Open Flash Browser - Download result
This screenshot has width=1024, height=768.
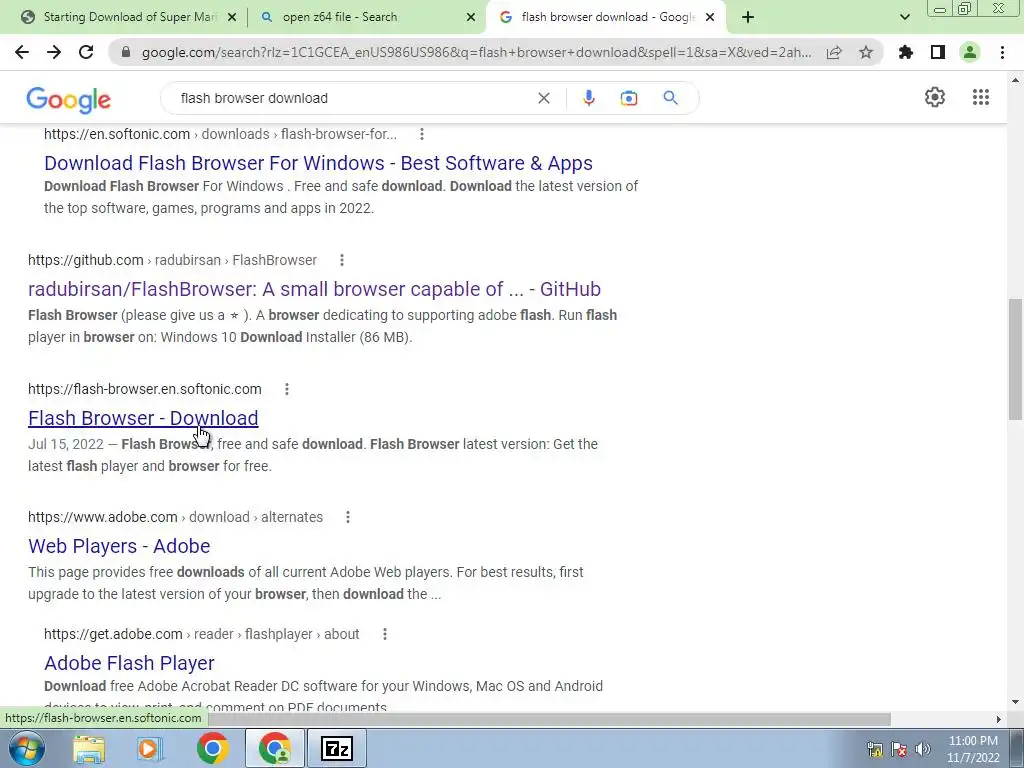point(143,418)
